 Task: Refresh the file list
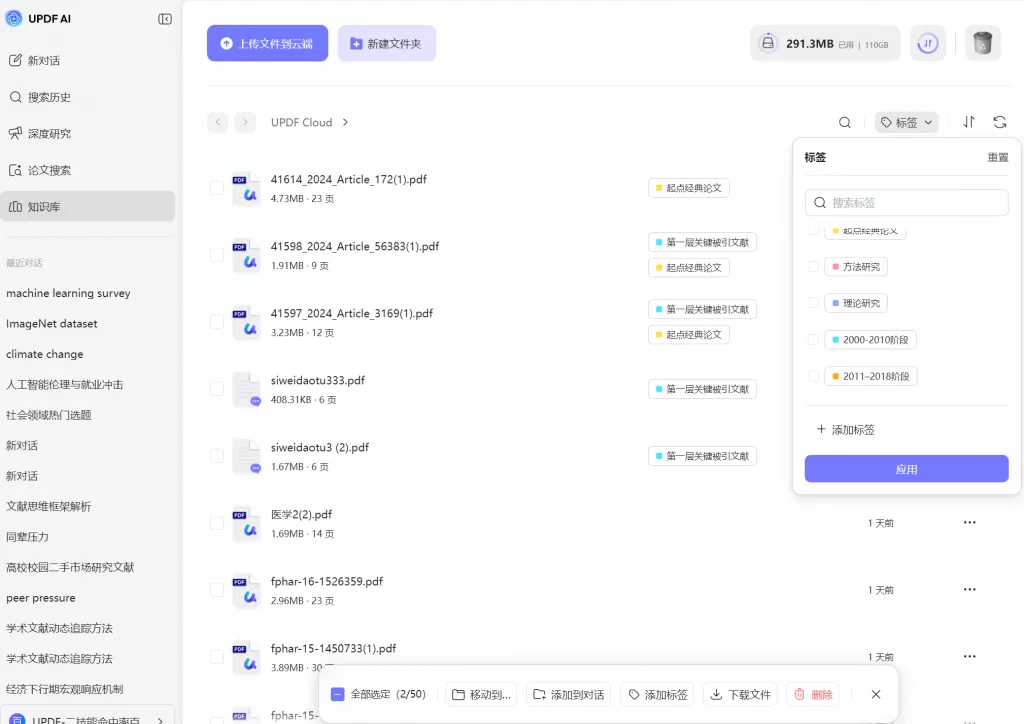[1000, 122]
